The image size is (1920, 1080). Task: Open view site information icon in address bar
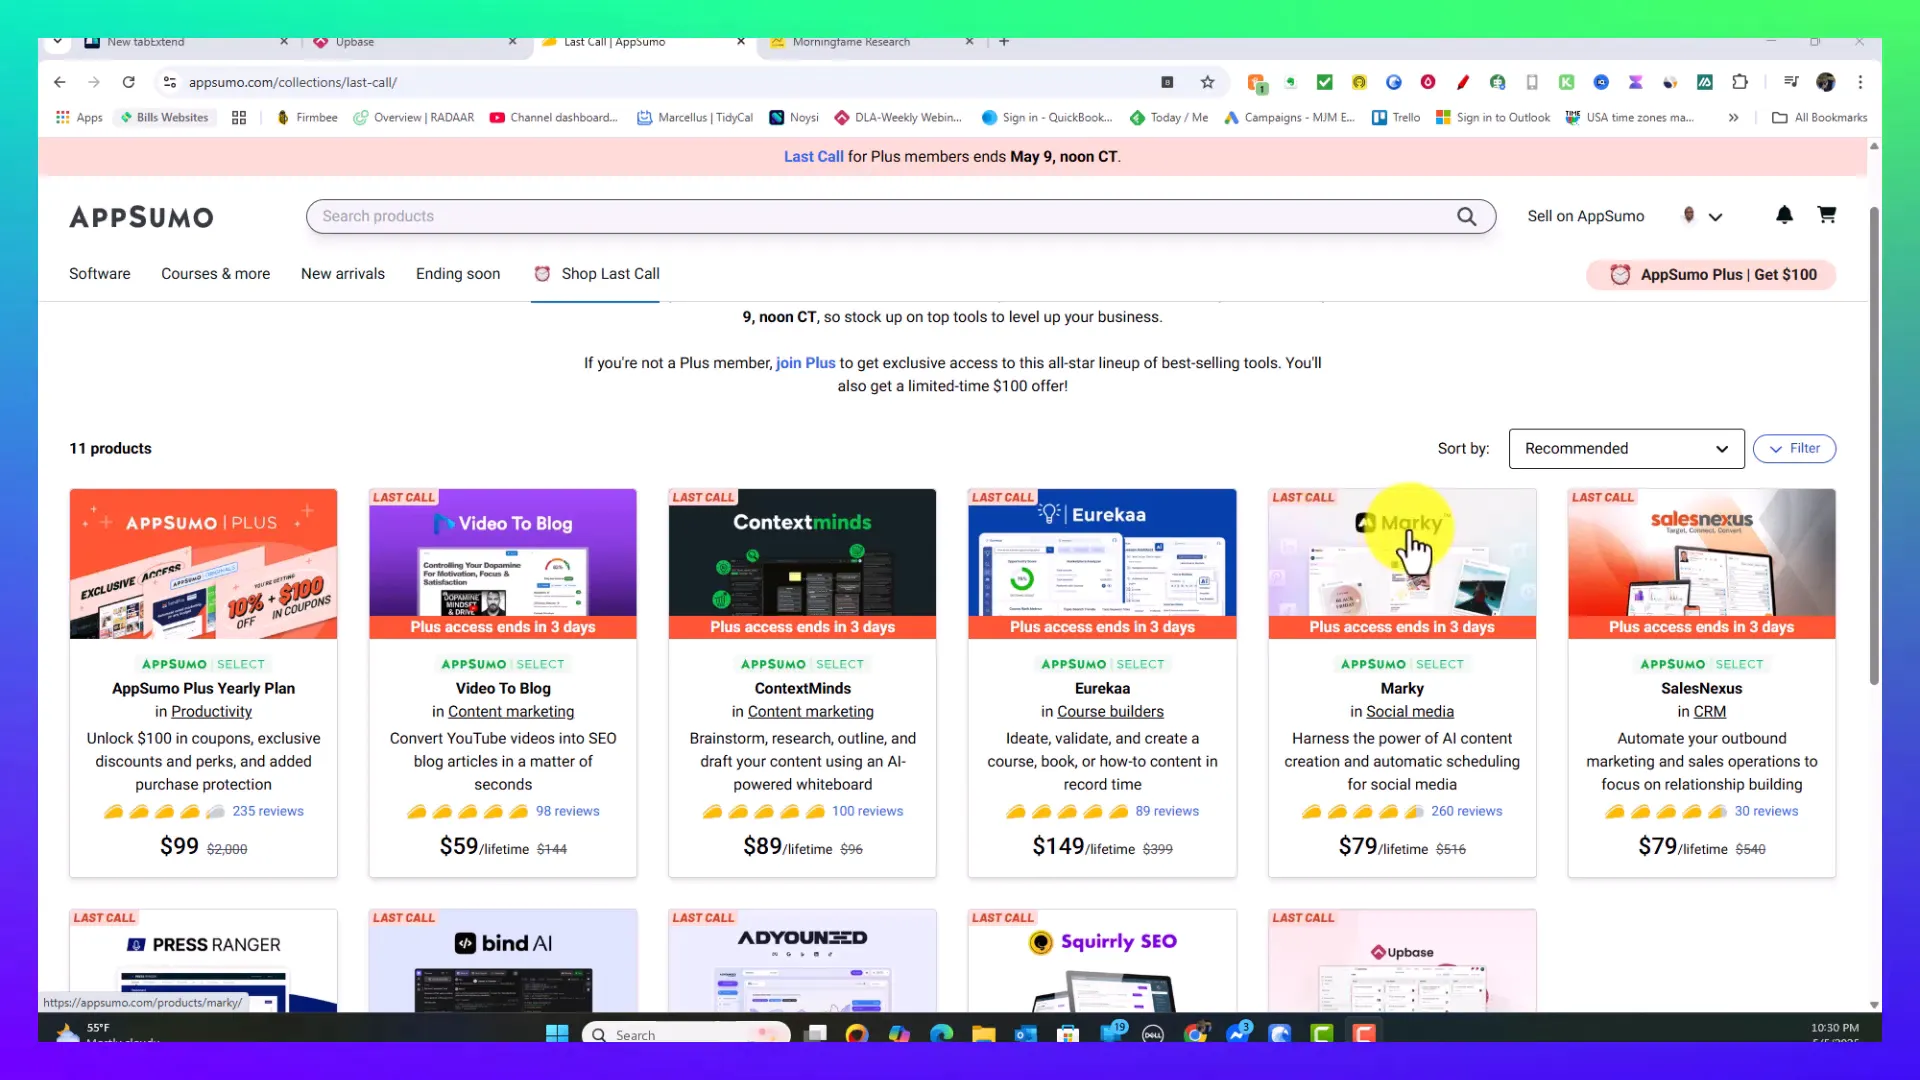point(170,82)
